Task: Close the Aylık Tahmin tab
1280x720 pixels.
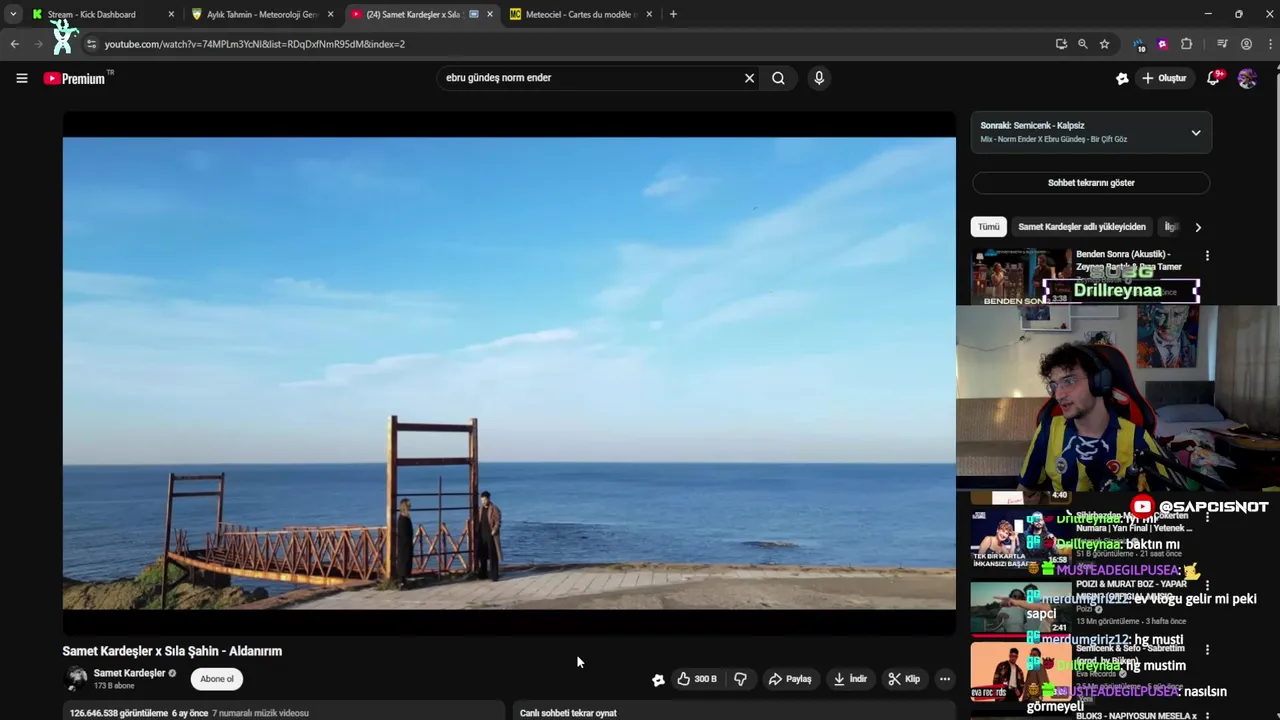Action: [330, 14]
